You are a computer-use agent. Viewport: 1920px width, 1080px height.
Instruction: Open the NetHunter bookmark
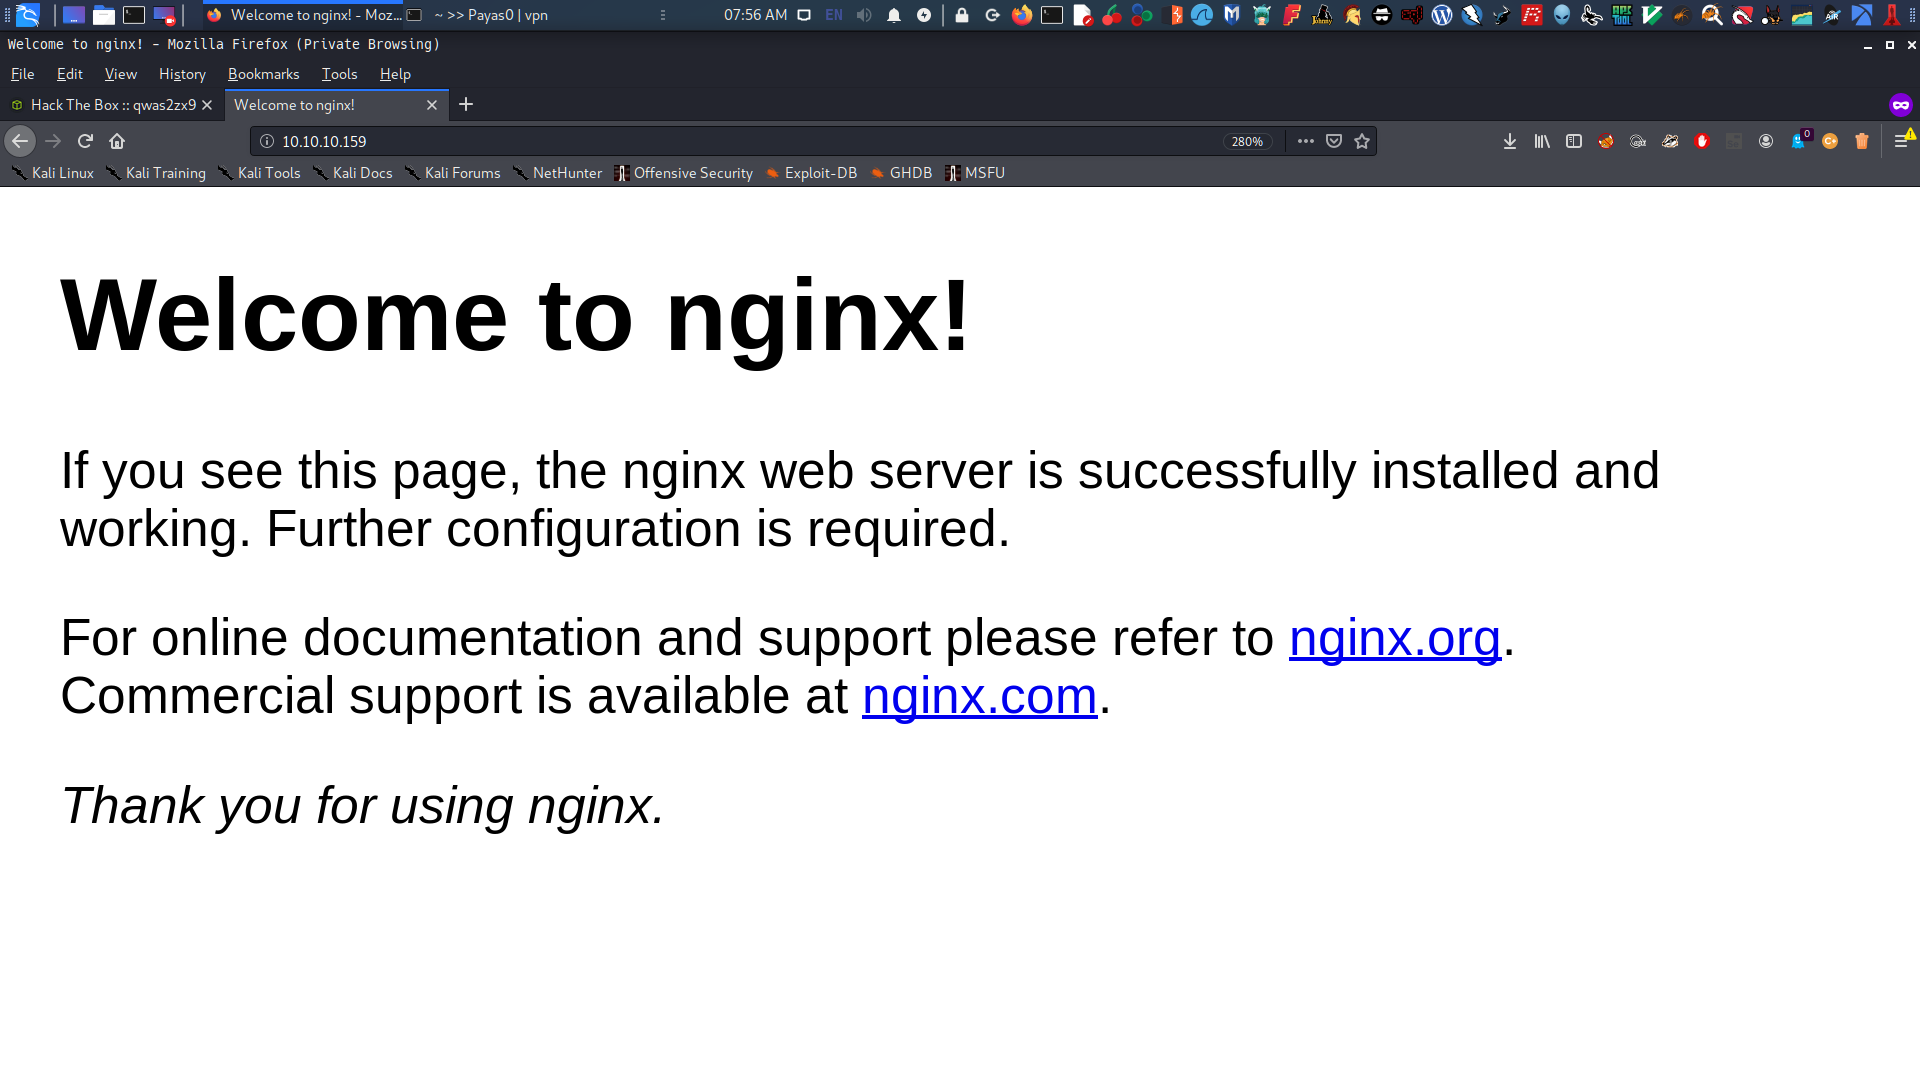pos(558,173)
